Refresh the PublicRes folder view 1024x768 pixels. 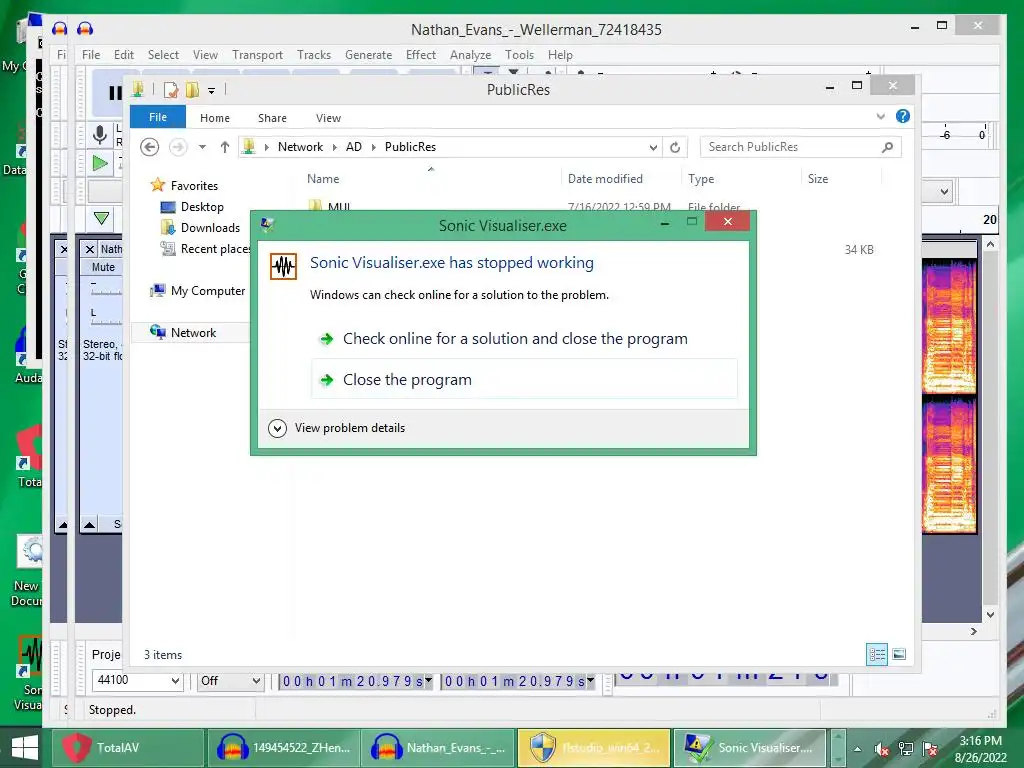click(675, 148)
